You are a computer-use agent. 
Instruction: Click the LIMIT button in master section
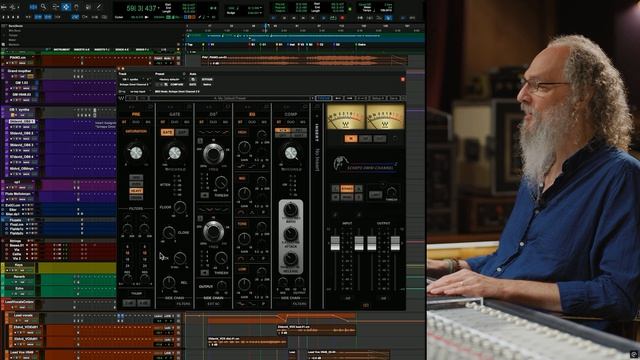point(375,195)
